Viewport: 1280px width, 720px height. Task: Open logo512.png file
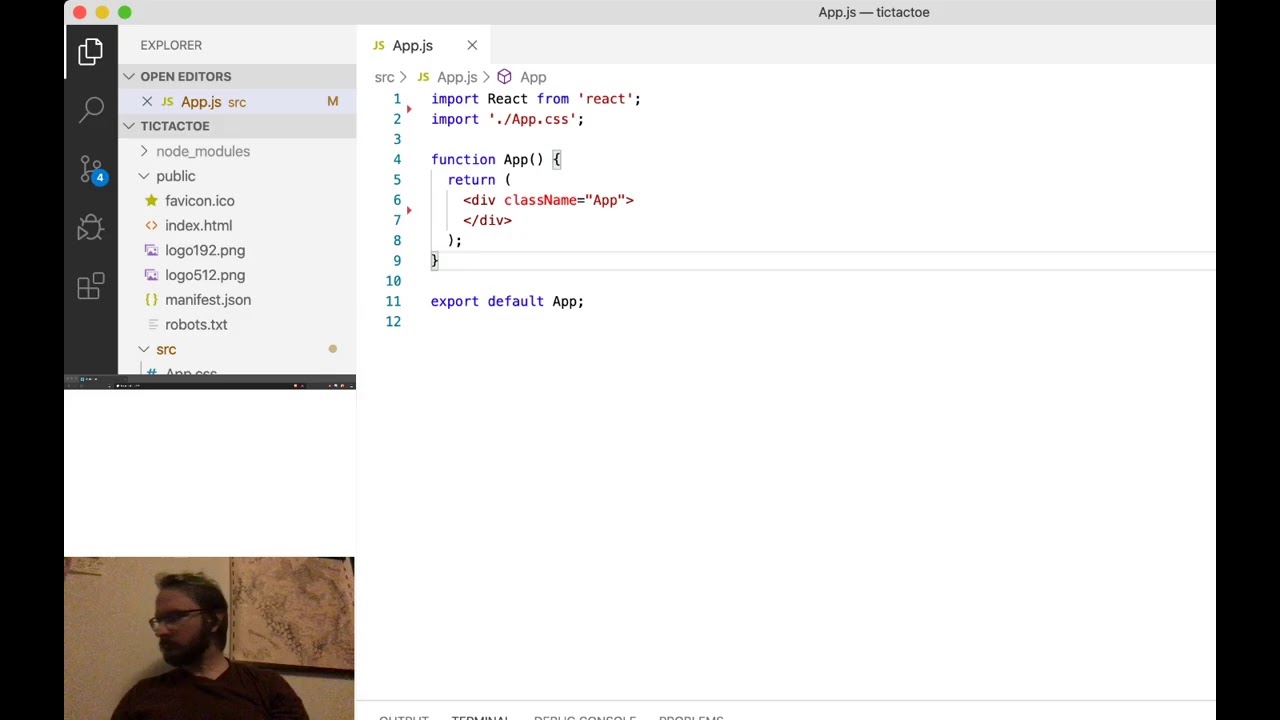click(204, 275)
